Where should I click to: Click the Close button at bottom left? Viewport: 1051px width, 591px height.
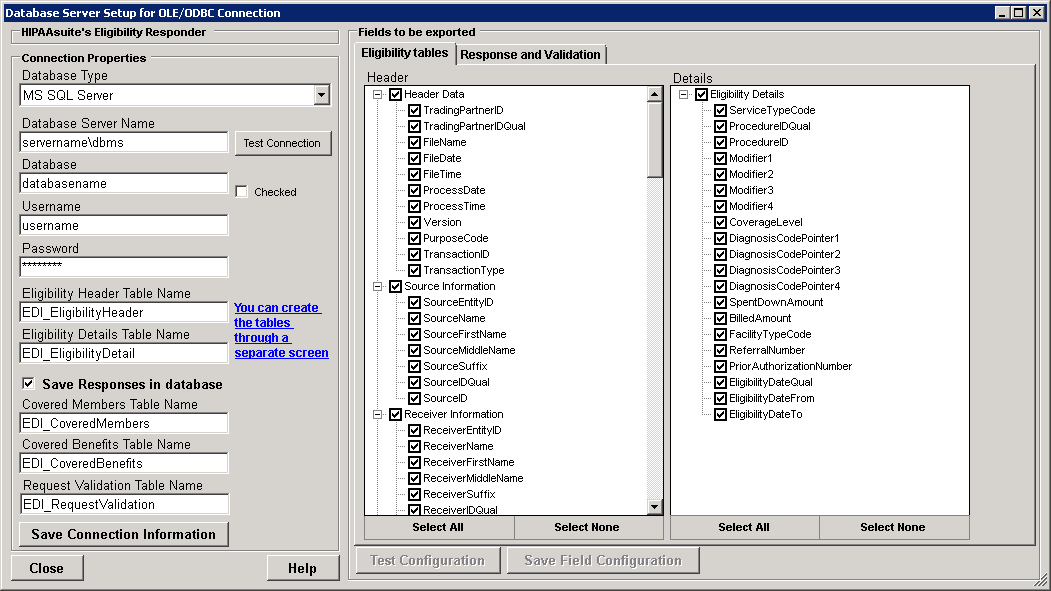(47, 568)
